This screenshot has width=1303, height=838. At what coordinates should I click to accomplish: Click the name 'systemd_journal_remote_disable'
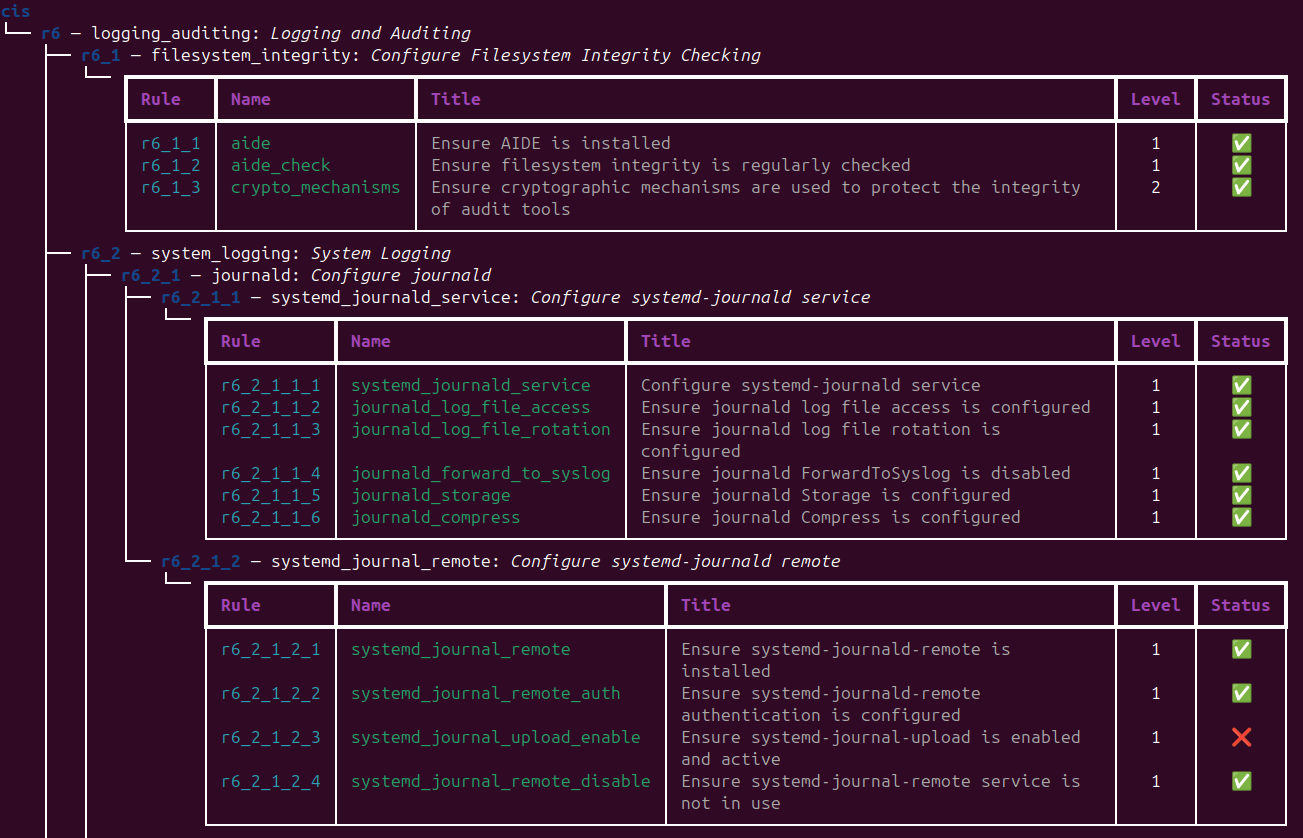coord(501,781)
